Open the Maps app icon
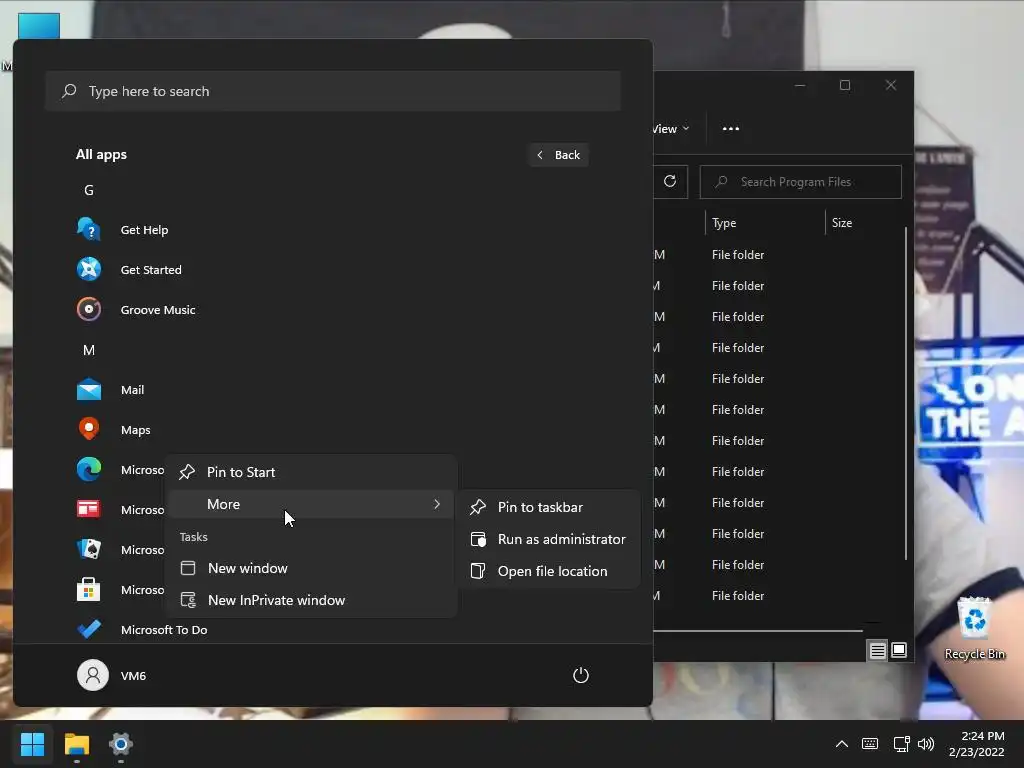This screenshot has width=1024, height=768. click(x=89, y=429)
